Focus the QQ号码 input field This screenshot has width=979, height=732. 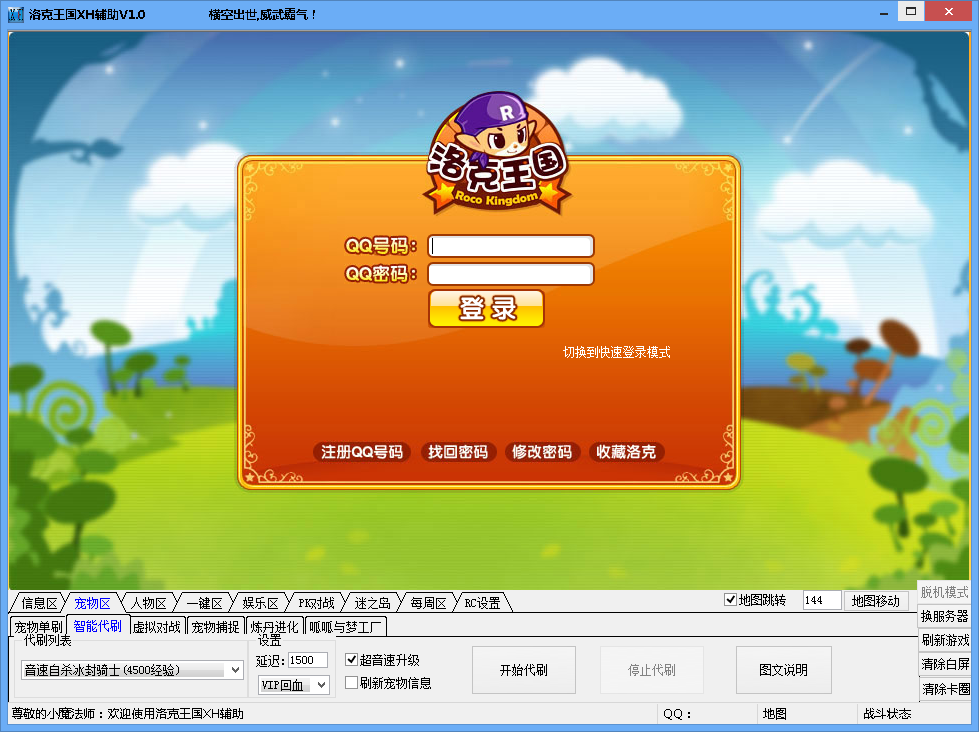[x=511, y=246]
